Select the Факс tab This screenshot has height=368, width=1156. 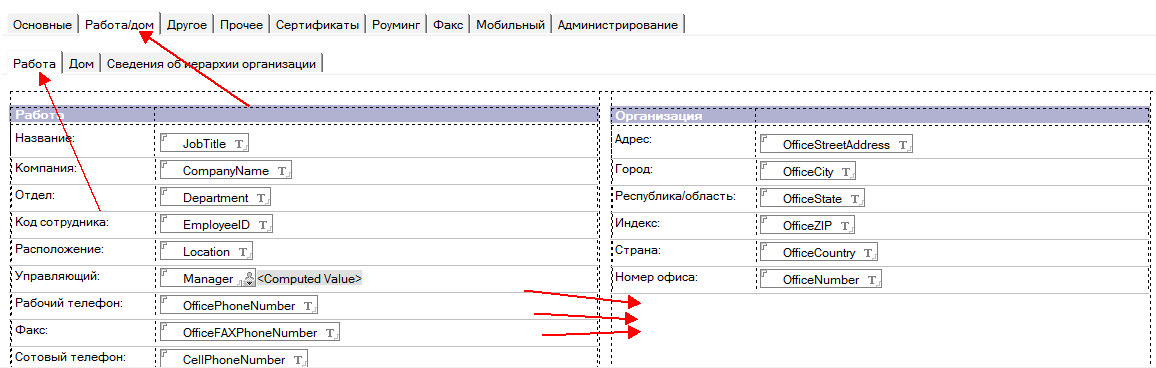pyautogui.click(x=448, y=24)
